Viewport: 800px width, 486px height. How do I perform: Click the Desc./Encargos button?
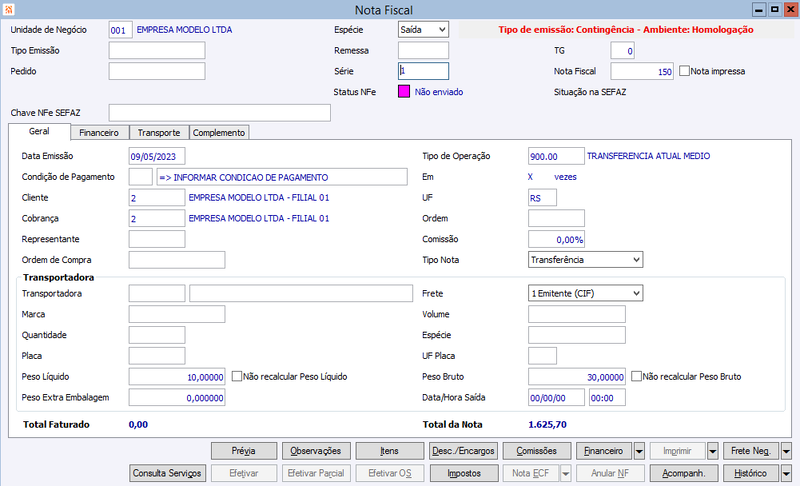pyautogui.click(x=463, y=451)
